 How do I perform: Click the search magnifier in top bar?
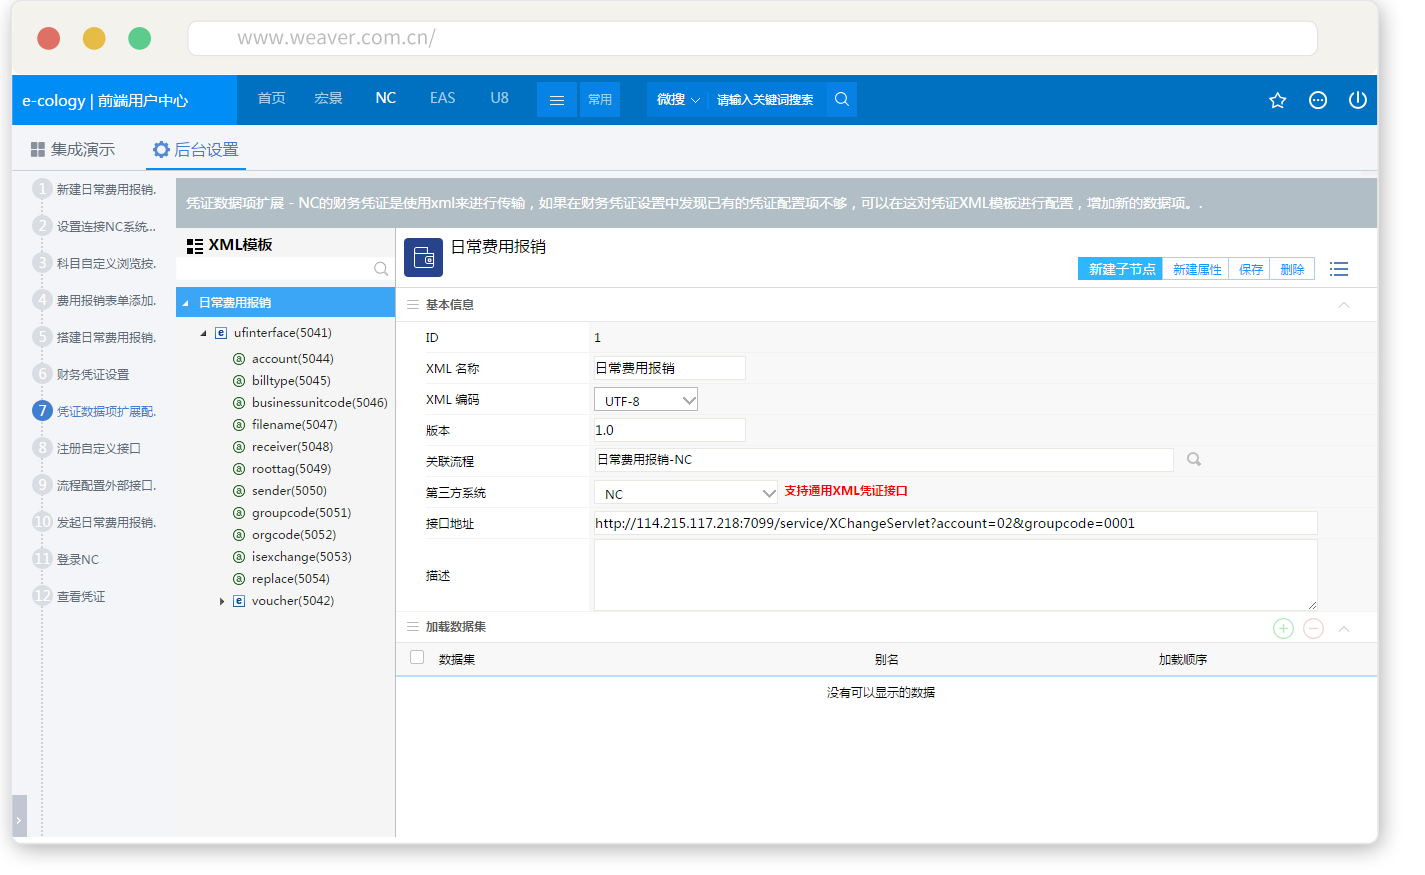842,99
